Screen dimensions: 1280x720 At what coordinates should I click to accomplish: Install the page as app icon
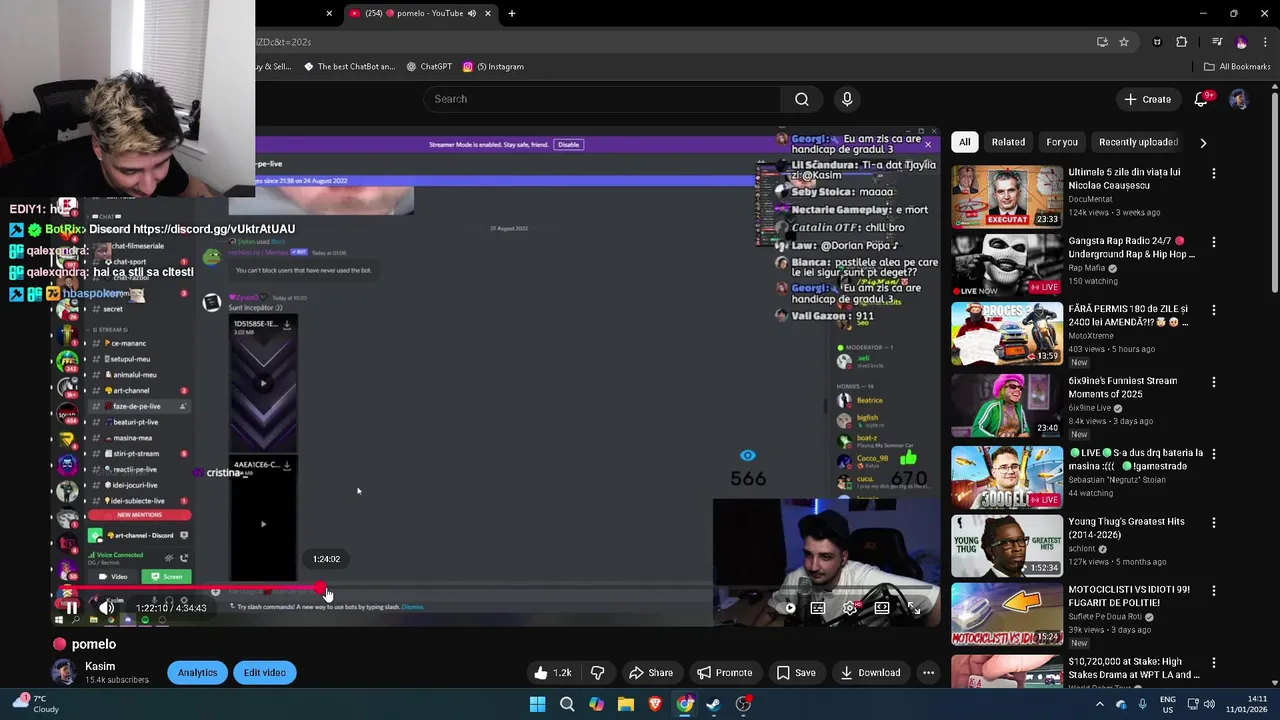(x=1102, y=42)
